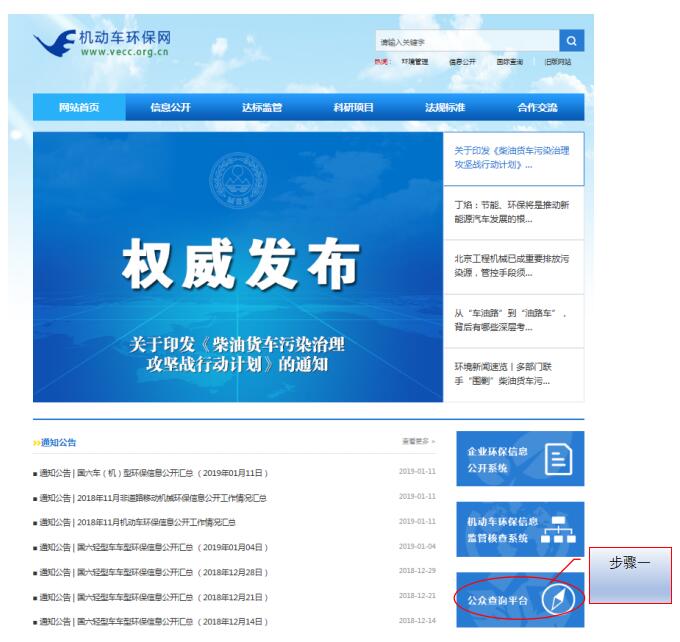Open the 机动车环保信息监管核查系统 button
This screenshot has width=680, height=642.
520,529
